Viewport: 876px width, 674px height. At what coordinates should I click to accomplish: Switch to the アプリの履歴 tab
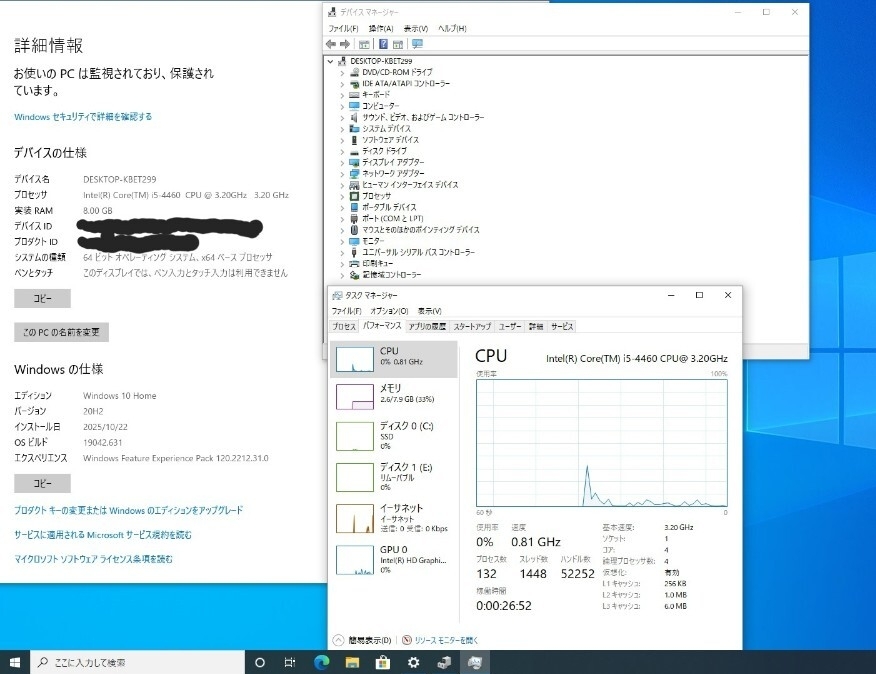(x=427, y=326)
